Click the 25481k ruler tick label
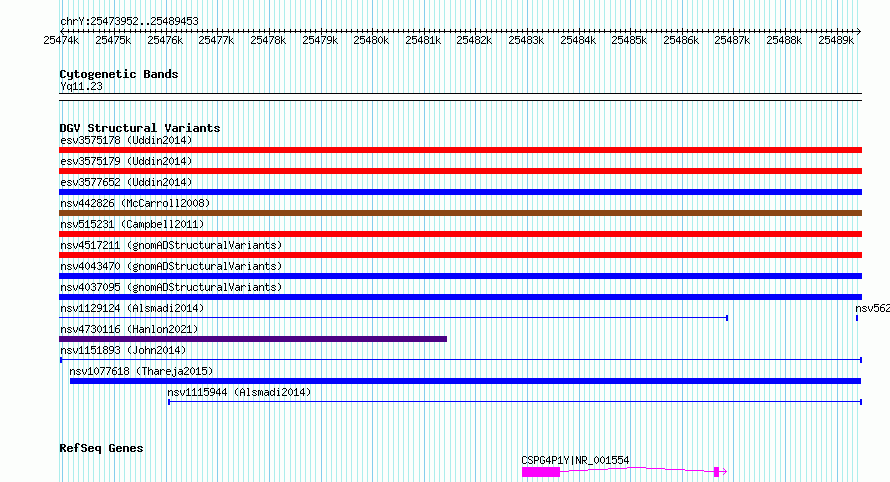Screen dimensions: 890x482 click(423, 40)
